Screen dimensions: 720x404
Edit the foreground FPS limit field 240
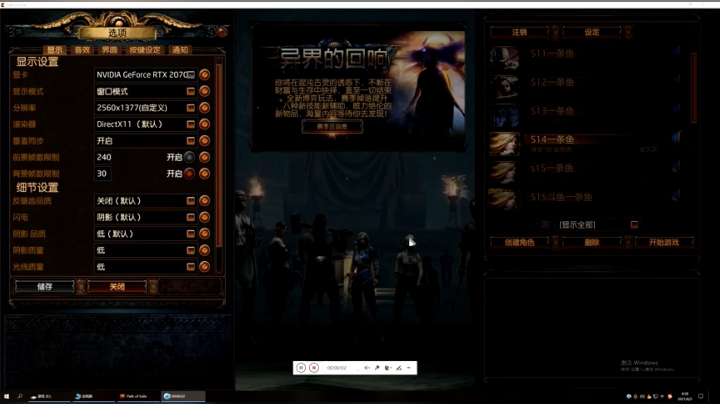pyautogui.click(x=103, y=157)
